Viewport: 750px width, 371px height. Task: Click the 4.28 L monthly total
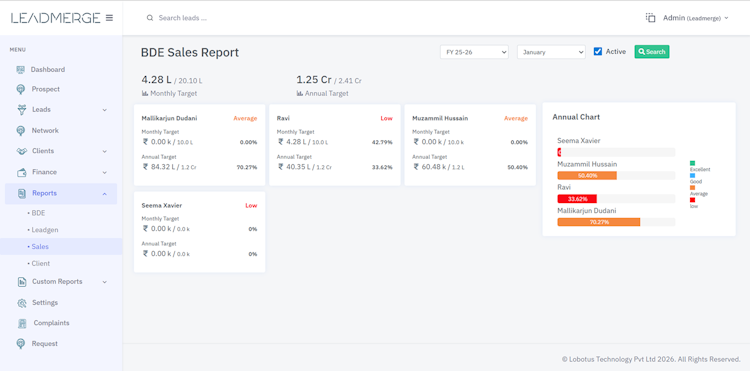tap(156, 80)
